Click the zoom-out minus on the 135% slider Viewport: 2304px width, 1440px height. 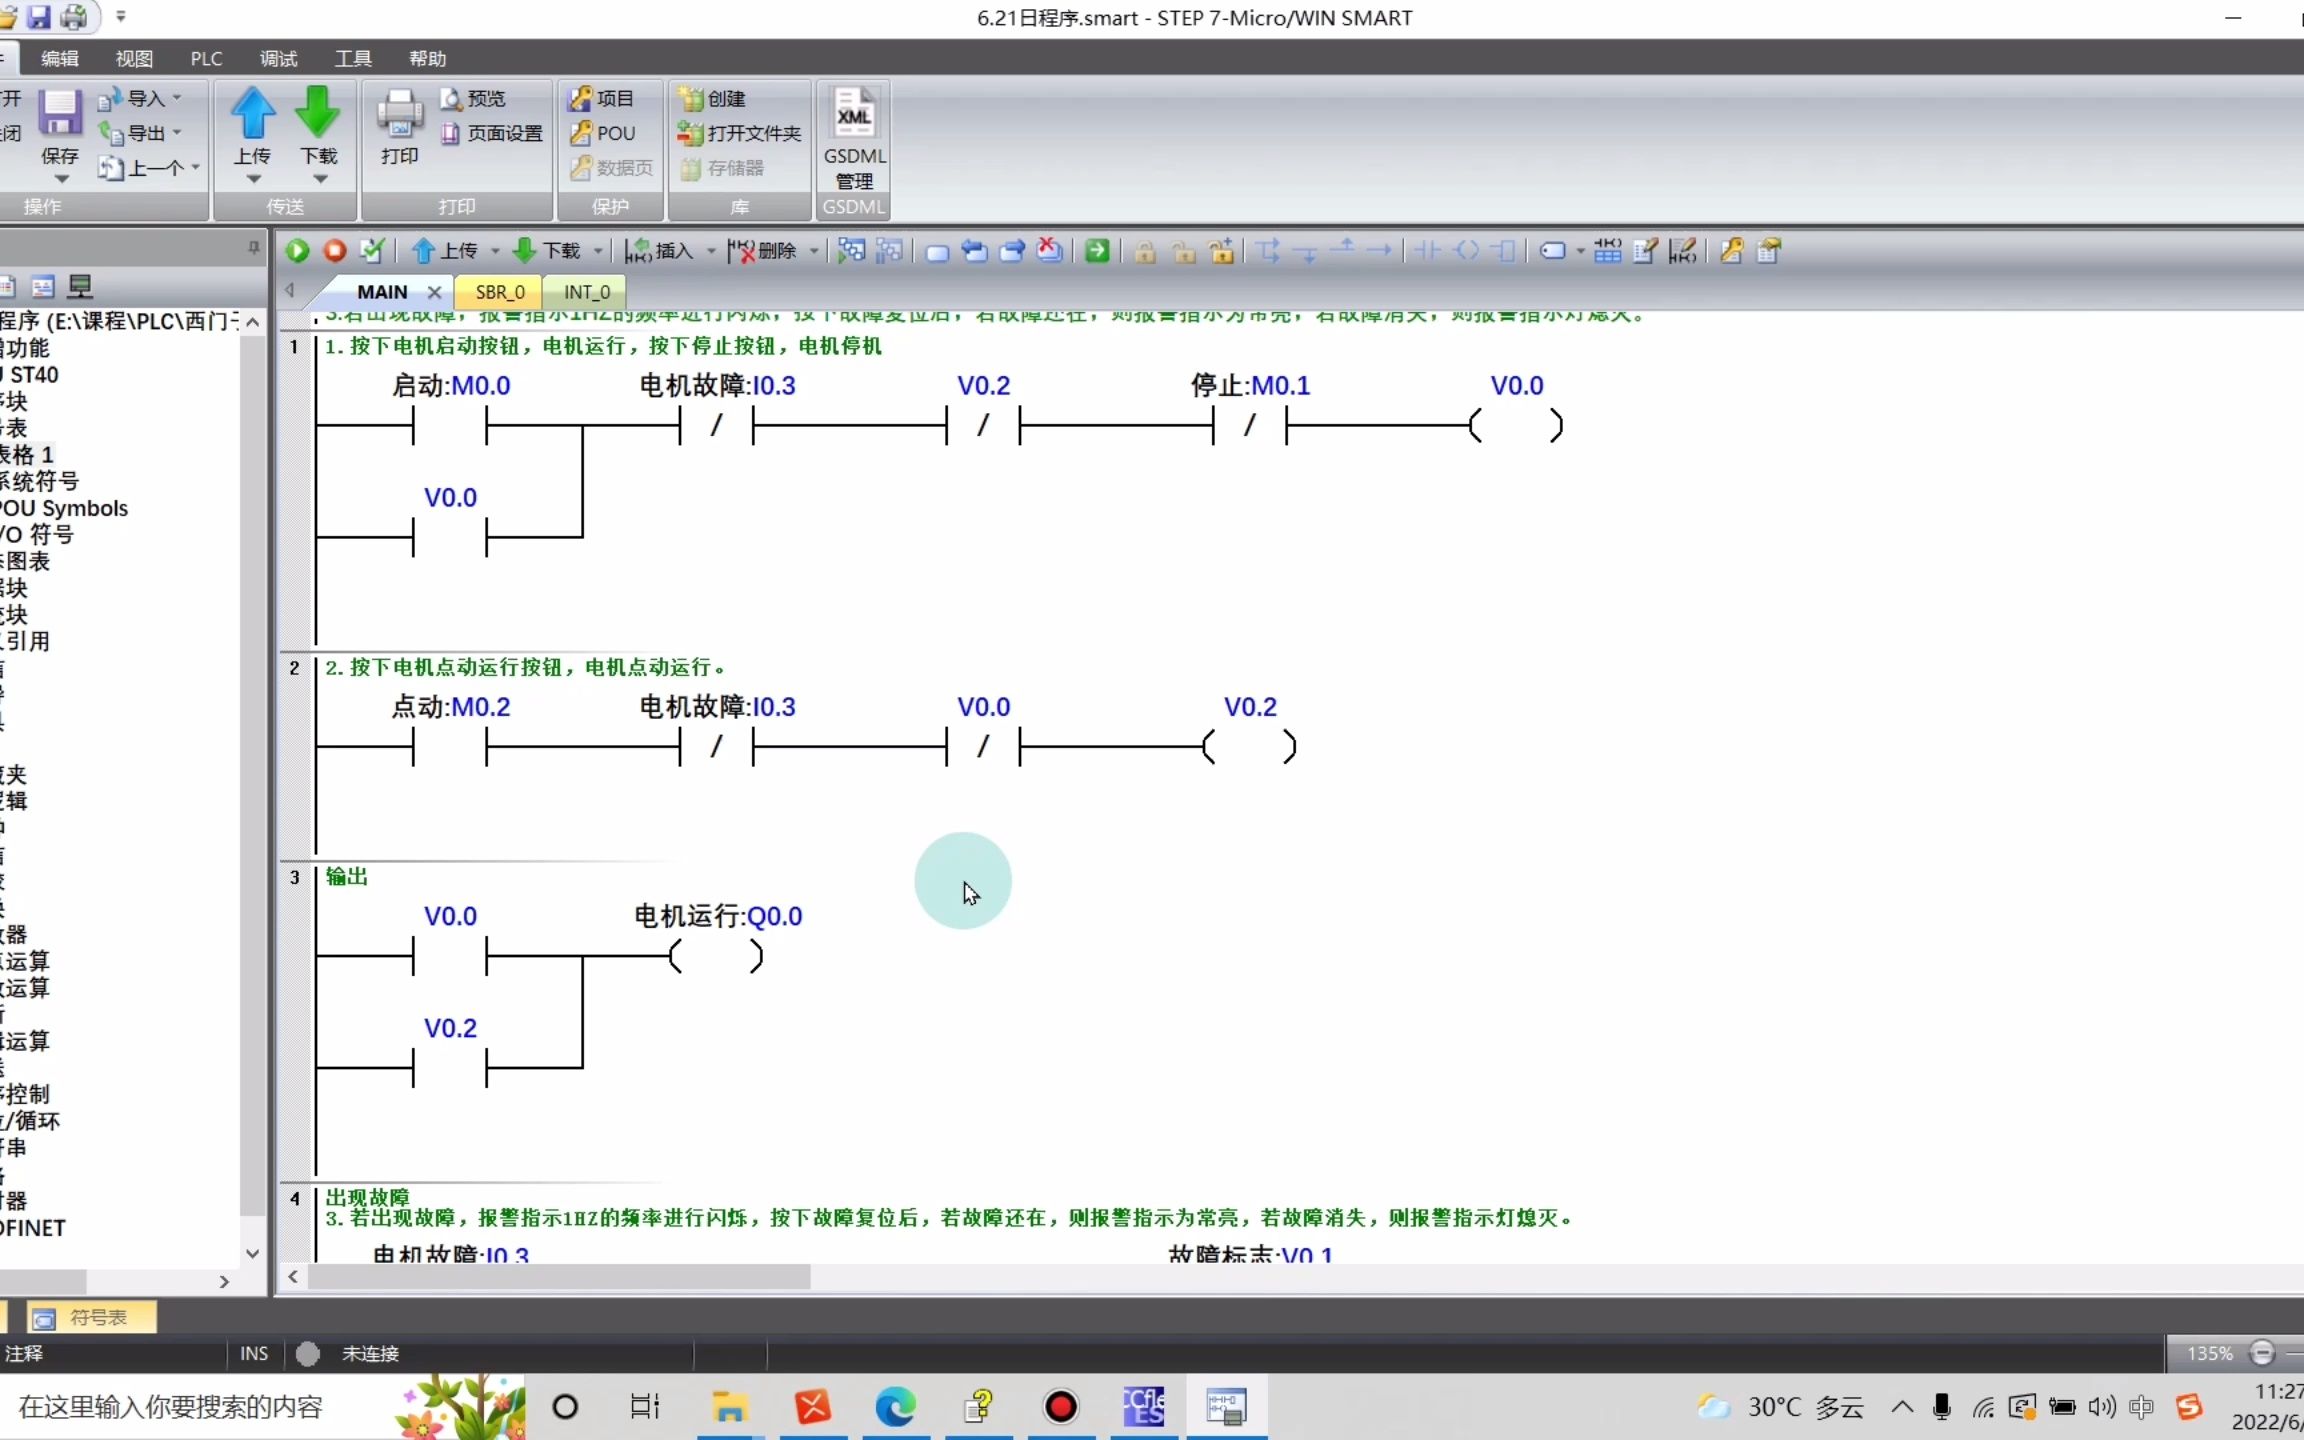tap(2262, 1353)
